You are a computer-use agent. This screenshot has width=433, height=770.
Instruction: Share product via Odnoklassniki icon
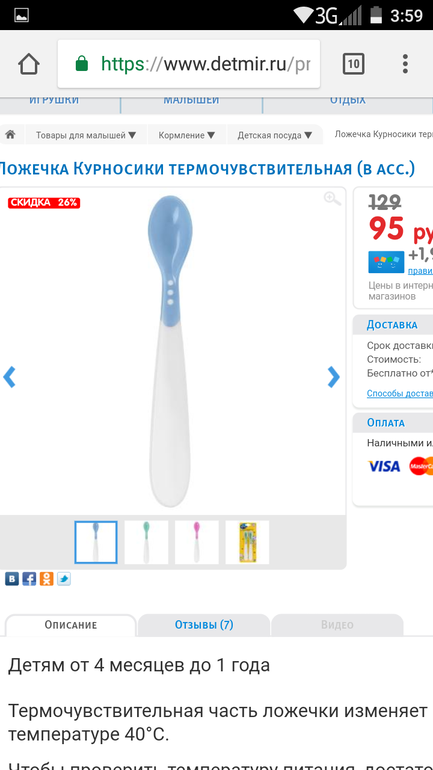click(46, 579)
